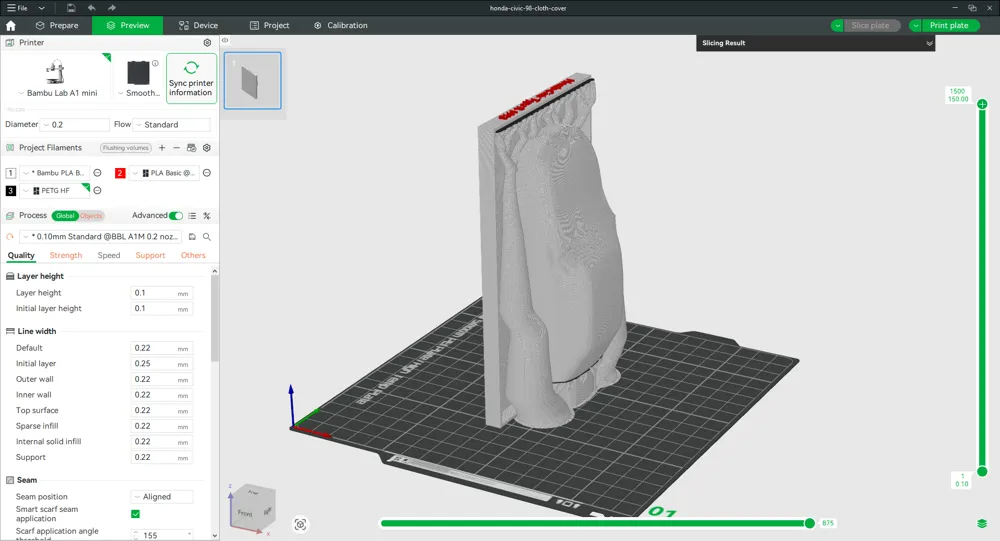1000x541 pixels.
Task: Switch Process scope to Global
Action: (65, 216)
